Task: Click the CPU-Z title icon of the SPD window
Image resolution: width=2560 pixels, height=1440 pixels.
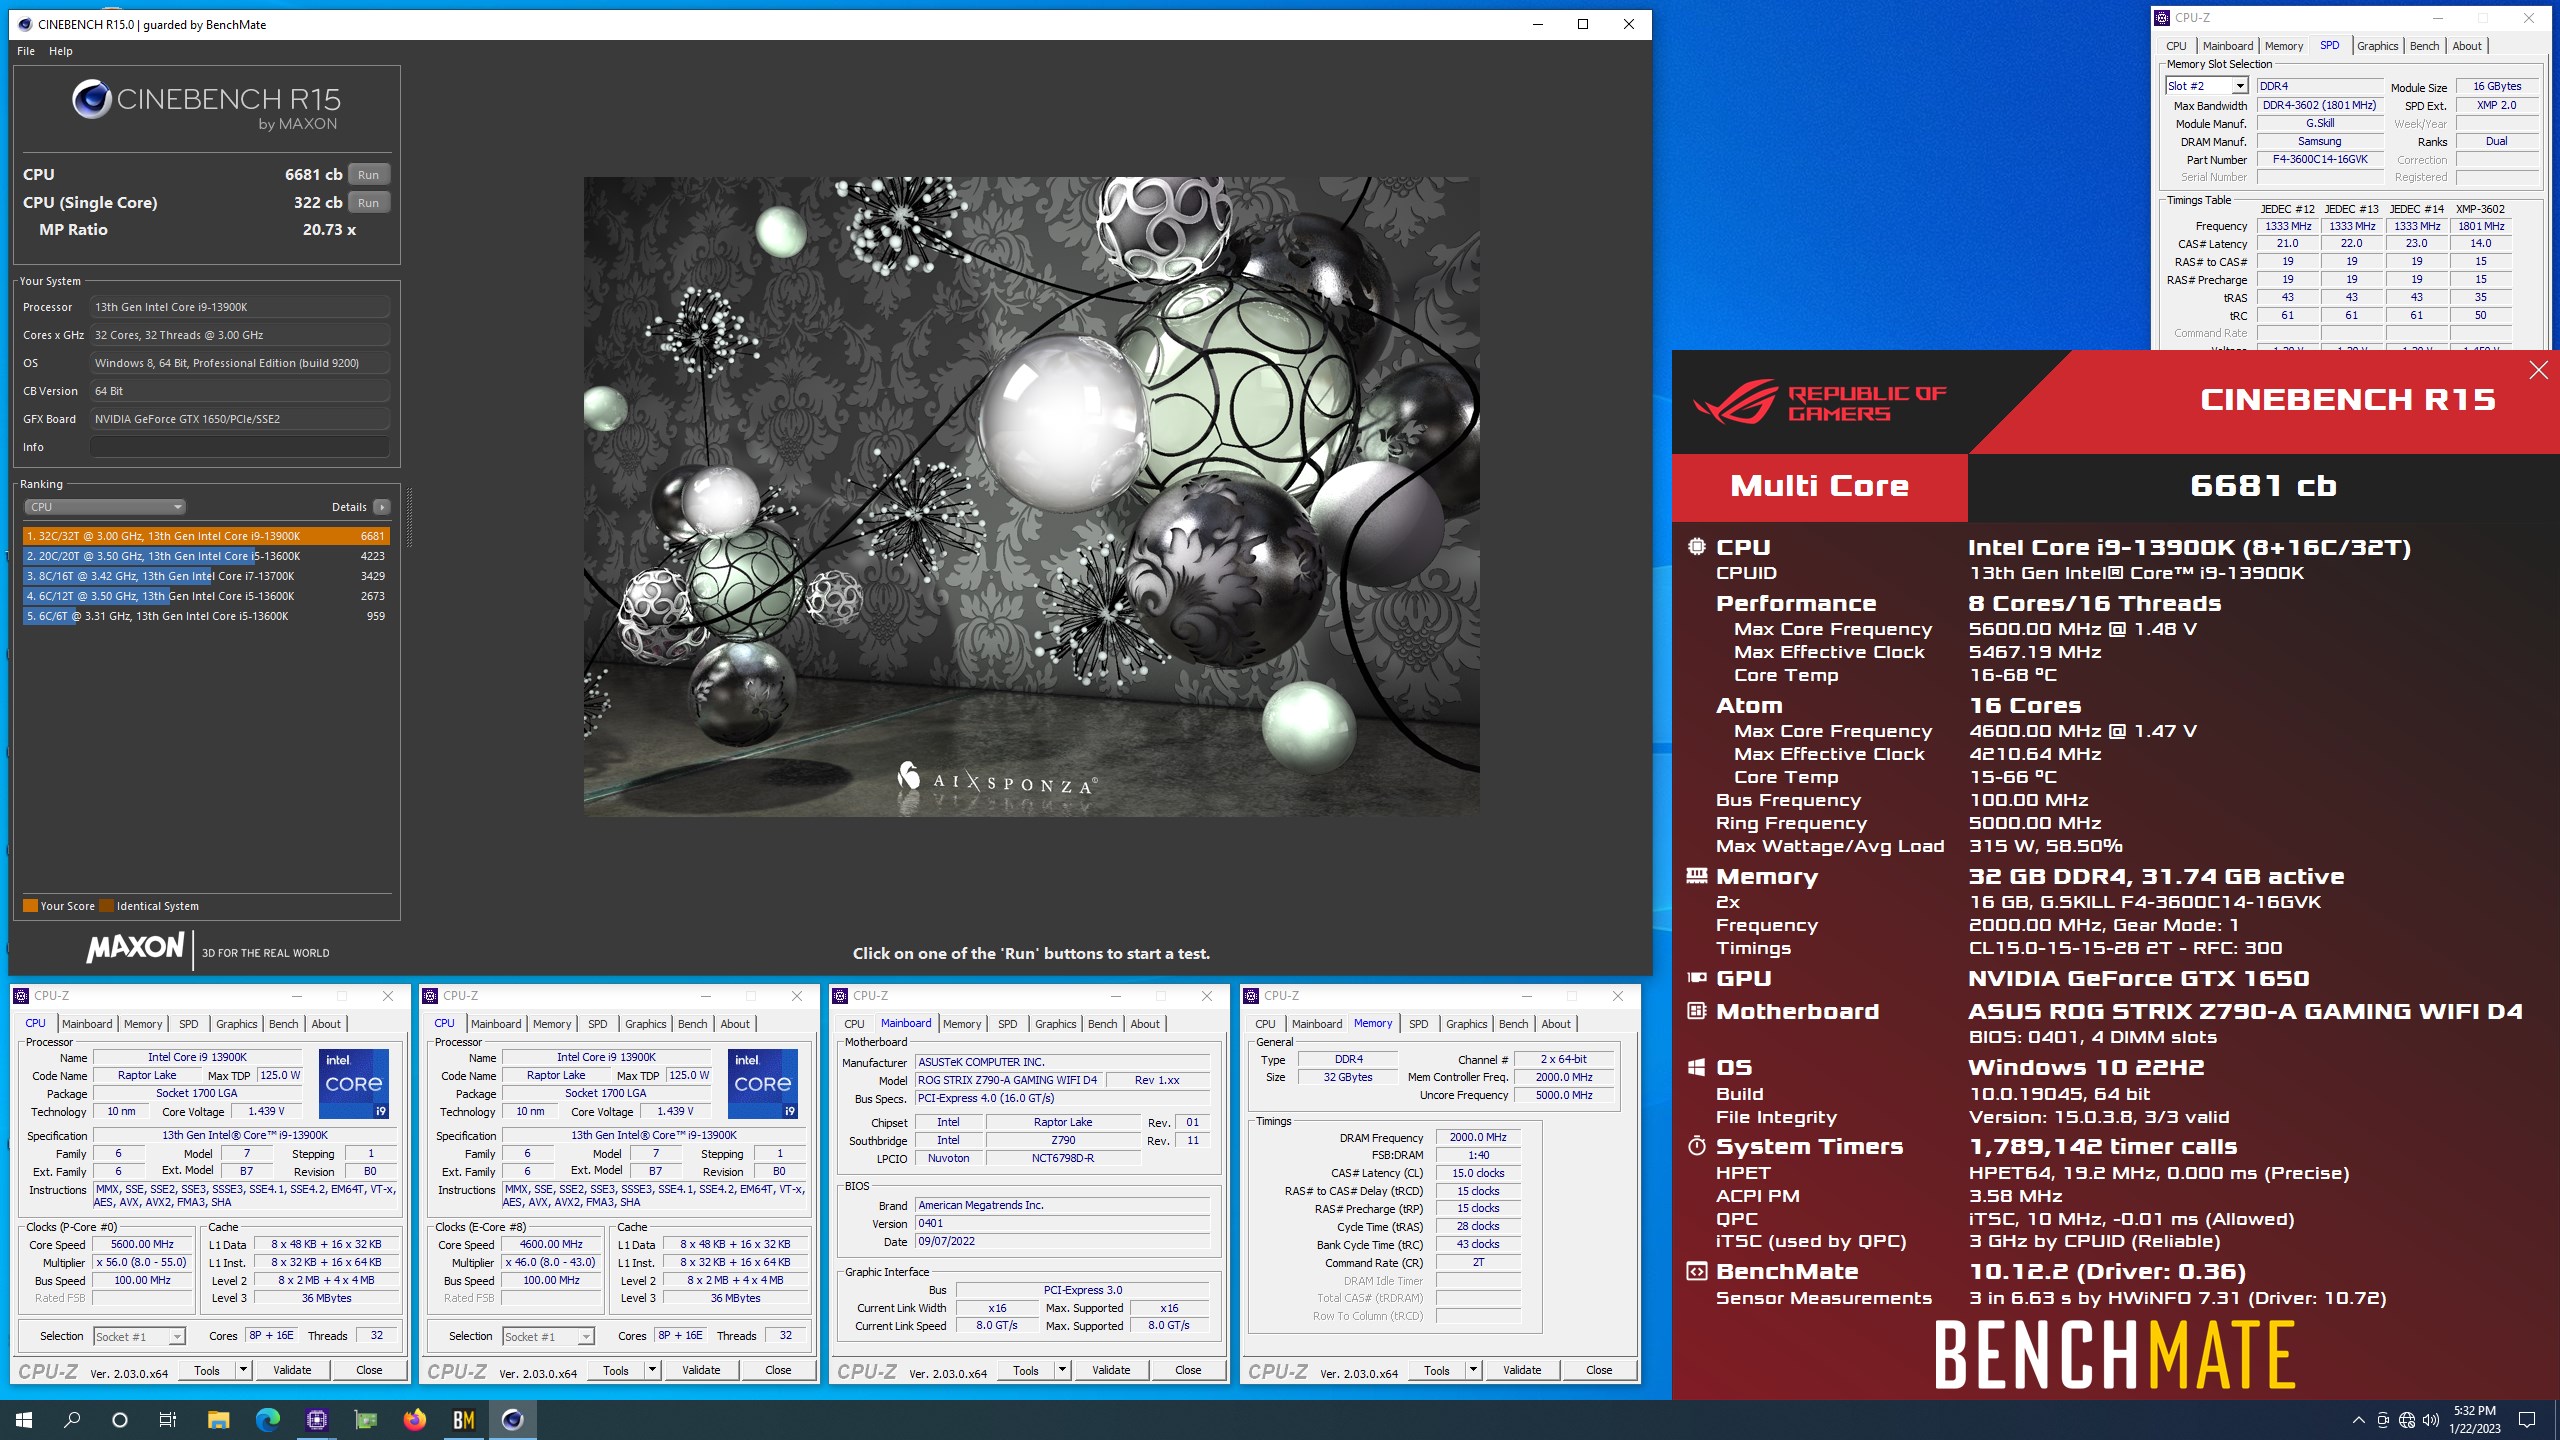Action: click(x=2162, y=18)
